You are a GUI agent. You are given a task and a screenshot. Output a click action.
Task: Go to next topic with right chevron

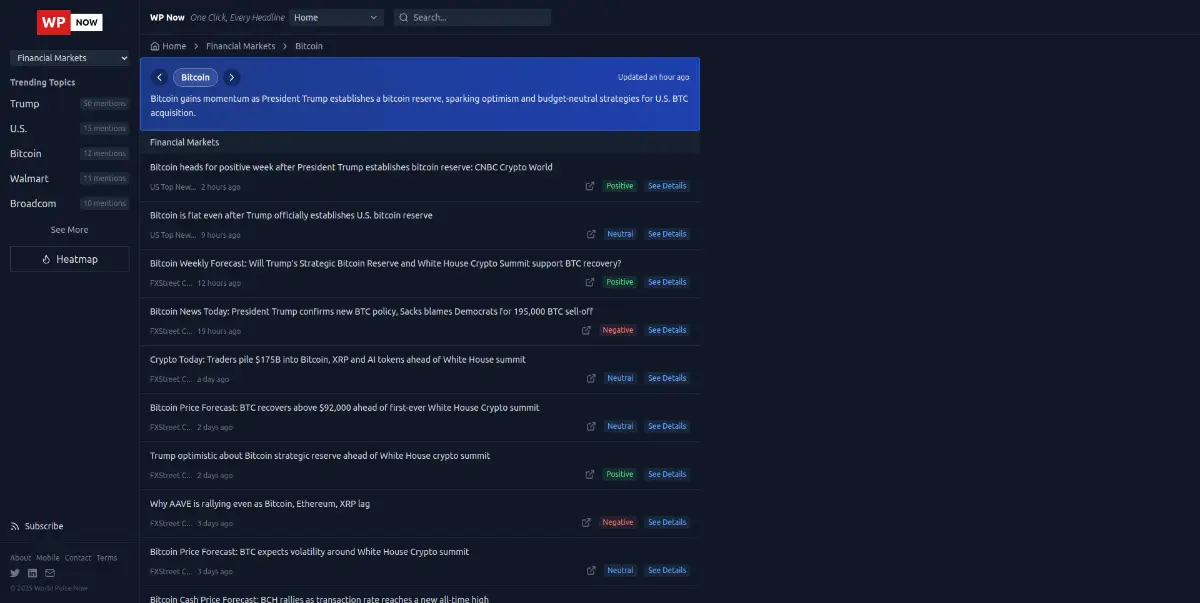[x=232, y=77]
